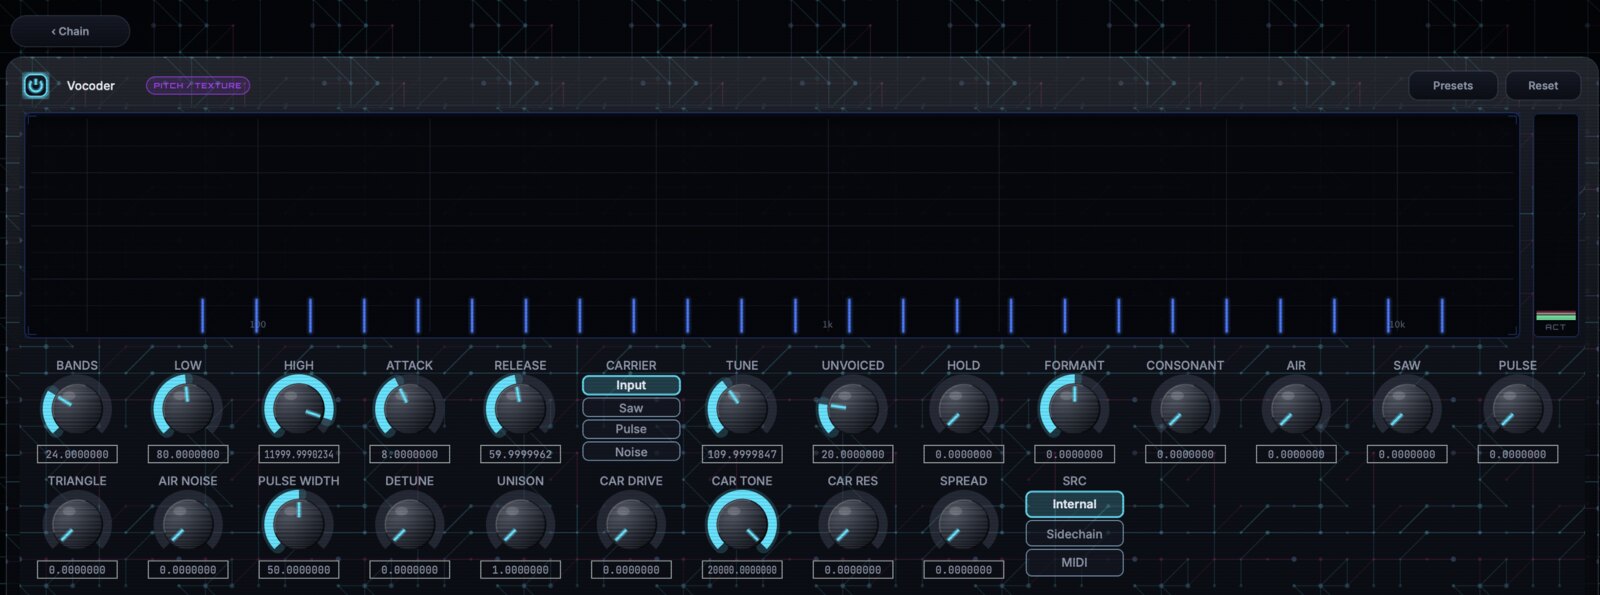
Task: Click the DETUNE value field
Action: [409, 570]
